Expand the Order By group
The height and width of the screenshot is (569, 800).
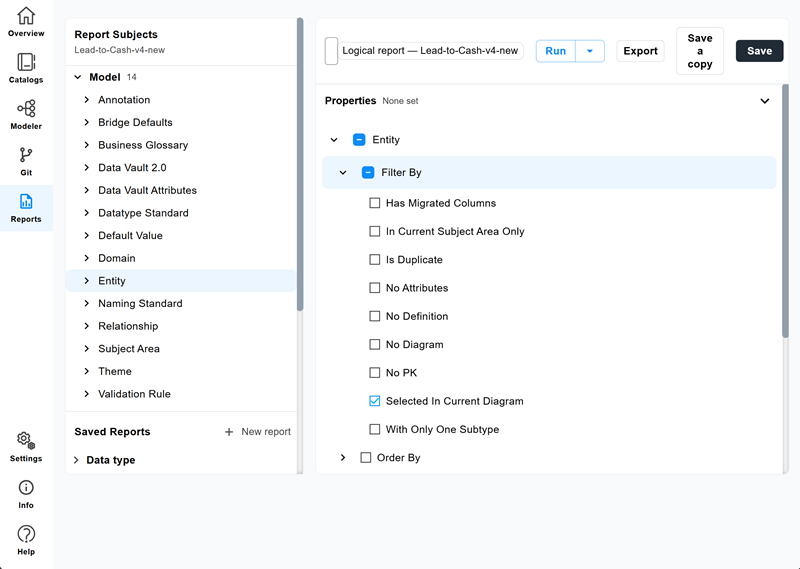point(343,458)
